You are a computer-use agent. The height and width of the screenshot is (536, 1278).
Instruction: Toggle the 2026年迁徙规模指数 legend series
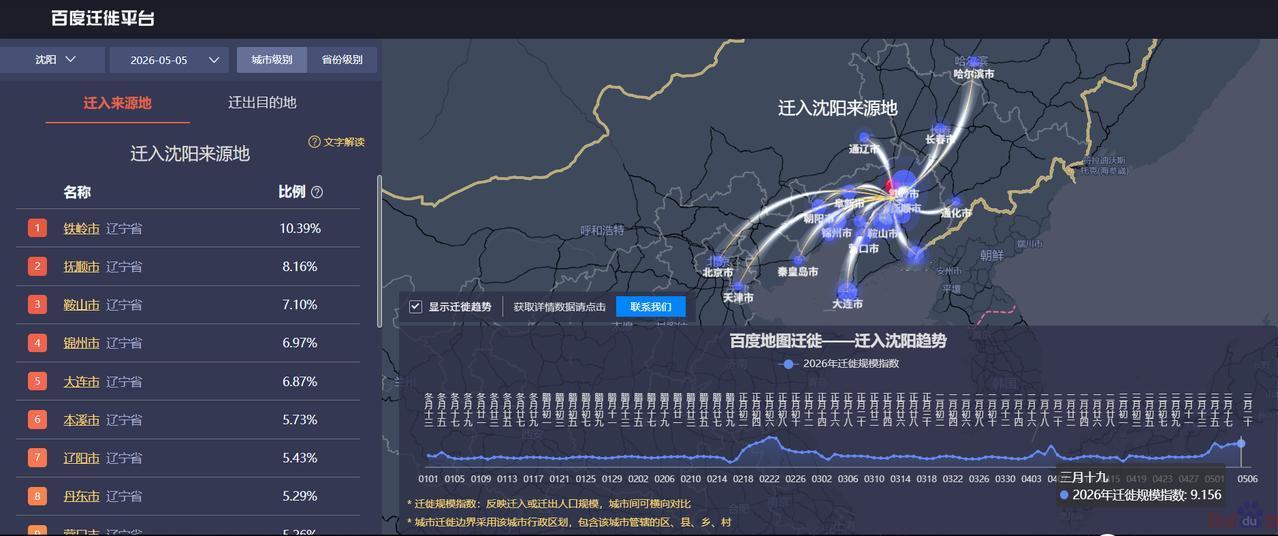(839, 363)
